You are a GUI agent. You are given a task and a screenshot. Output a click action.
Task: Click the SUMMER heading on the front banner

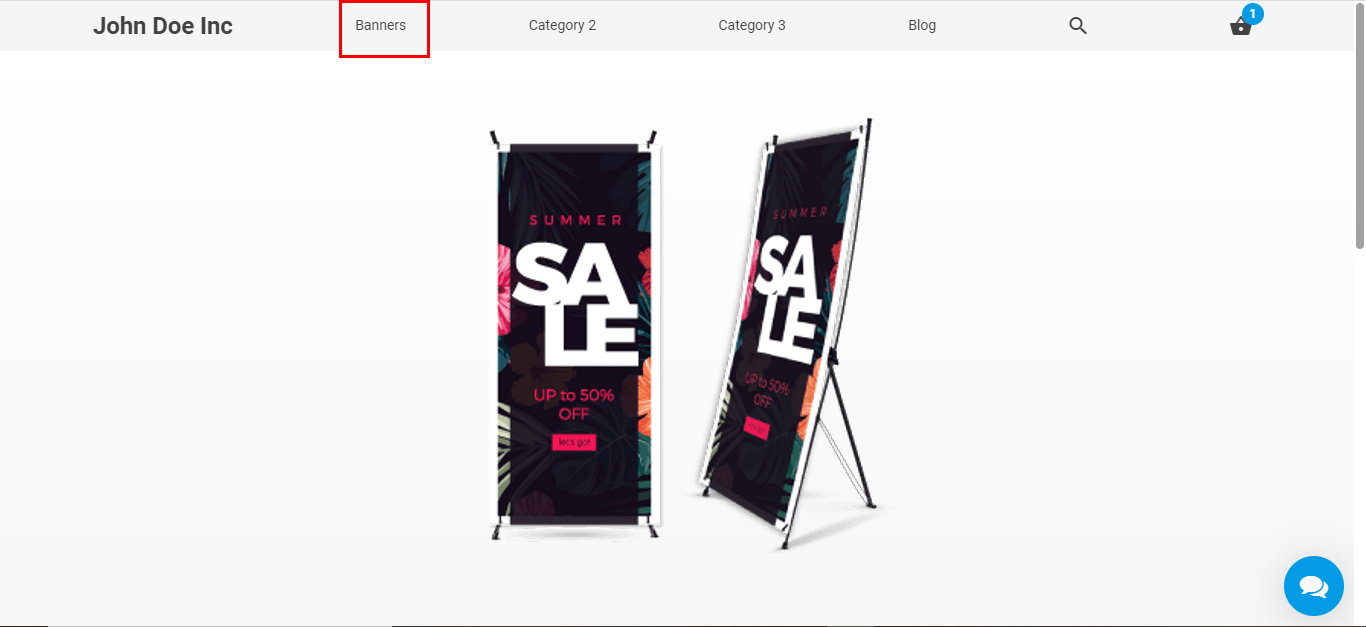click(575, 220)
